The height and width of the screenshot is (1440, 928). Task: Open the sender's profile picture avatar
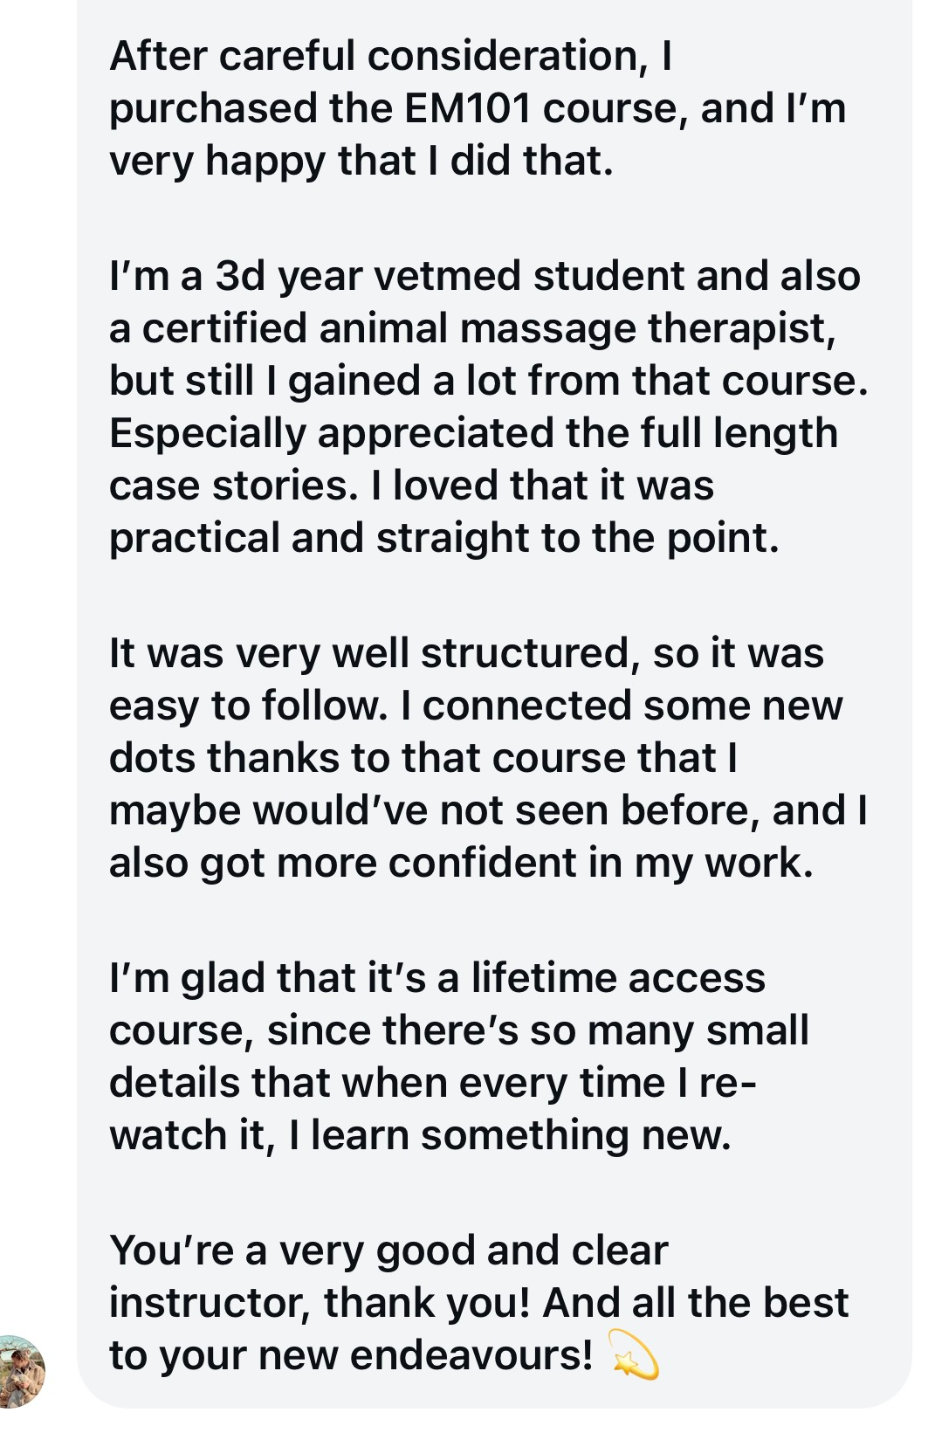tap(22, 1371)
